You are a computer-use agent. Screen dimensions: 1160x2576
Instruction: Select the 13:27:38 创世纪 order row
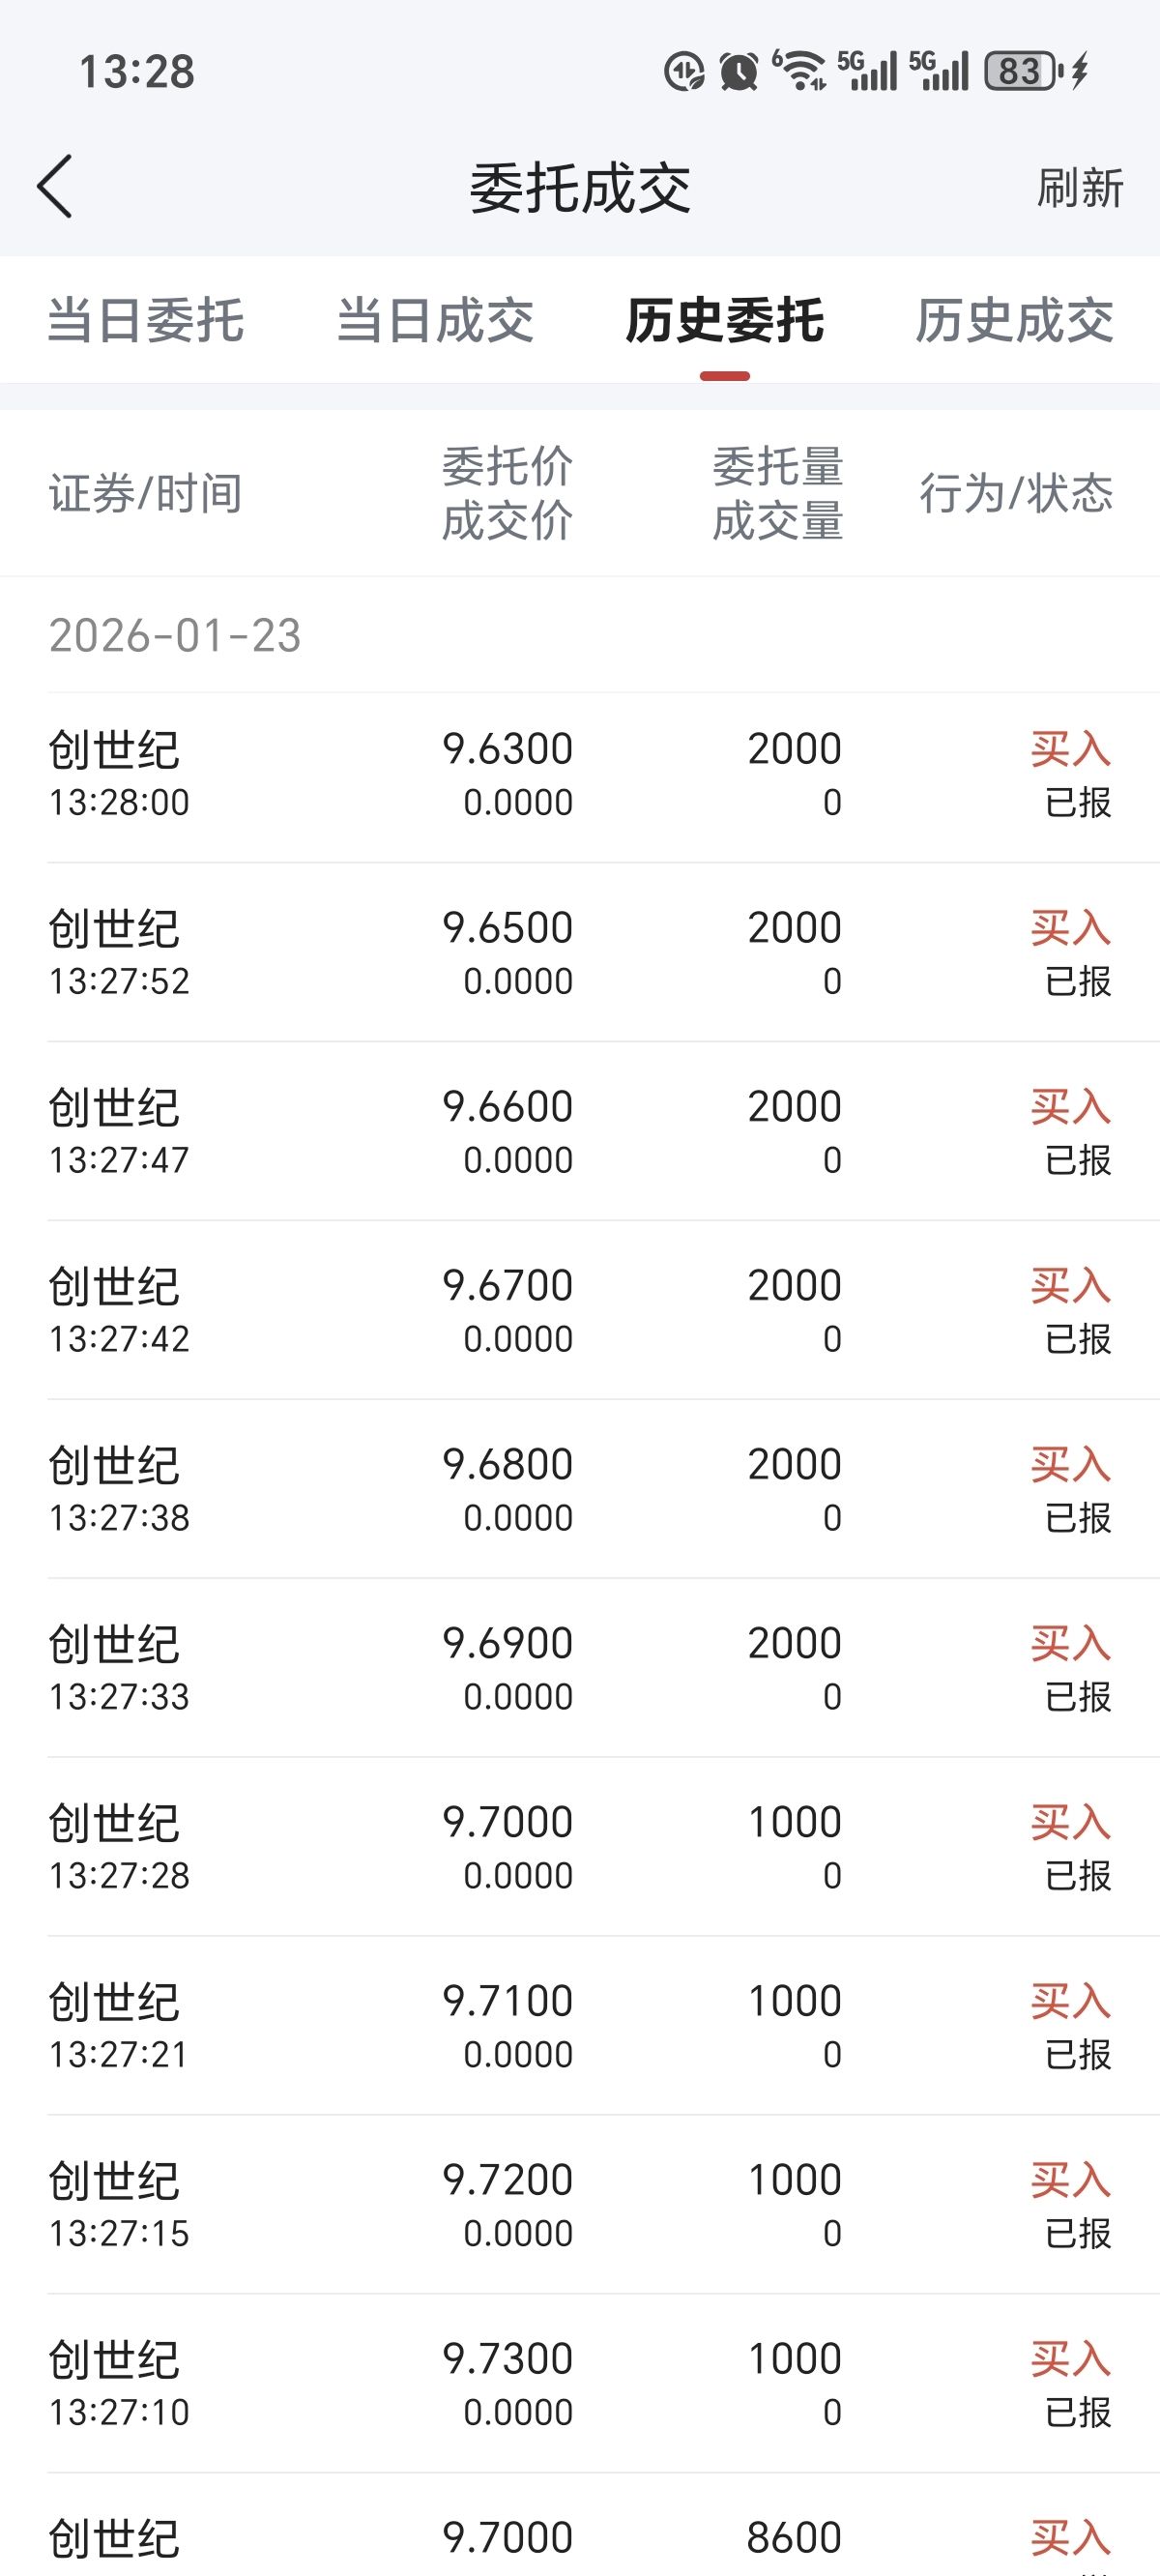(580, 1490)
